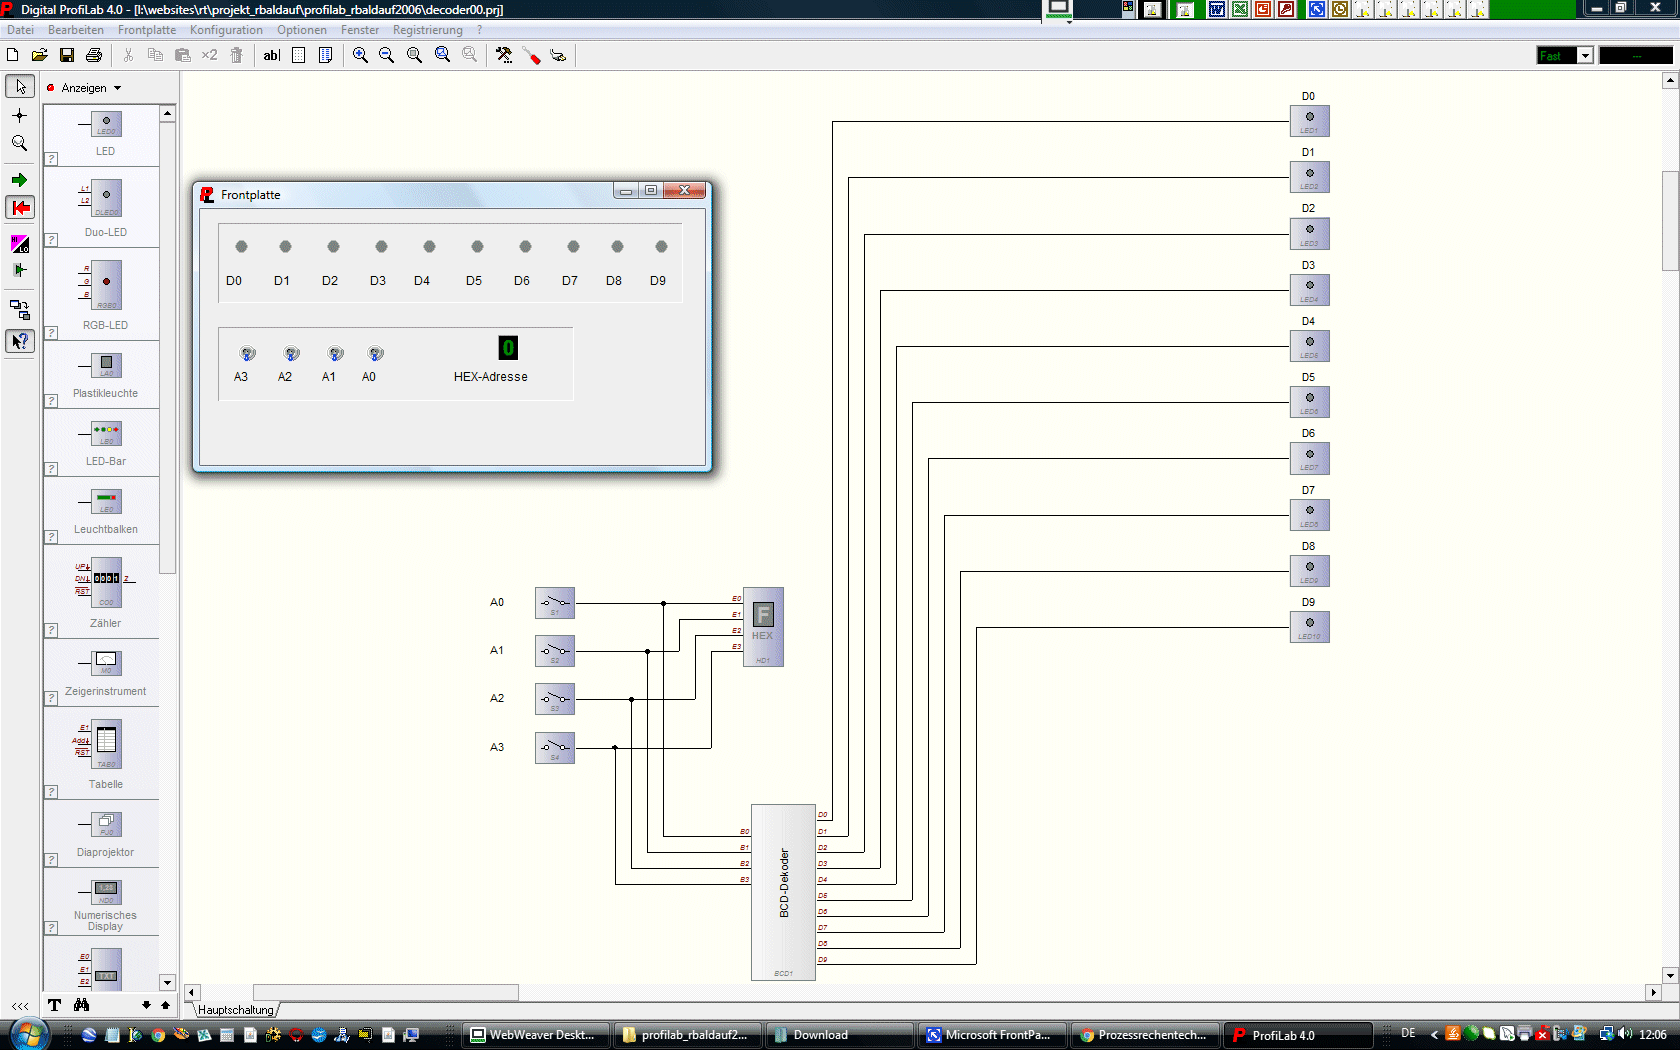Viewport: 1680px width, 1050px height.
Task: Toggle switch A1 on the Frontplatte
Action: (335, 353)
